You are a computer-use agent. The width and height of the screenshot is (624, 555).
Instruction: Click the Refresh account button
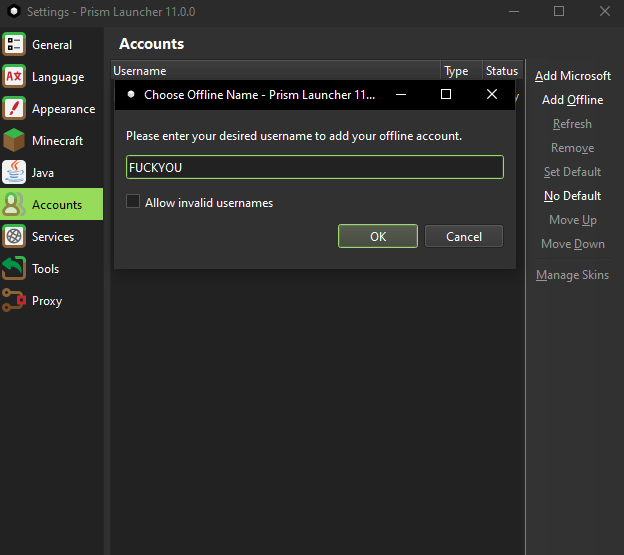pyautogui.click(x=572, y=124)
